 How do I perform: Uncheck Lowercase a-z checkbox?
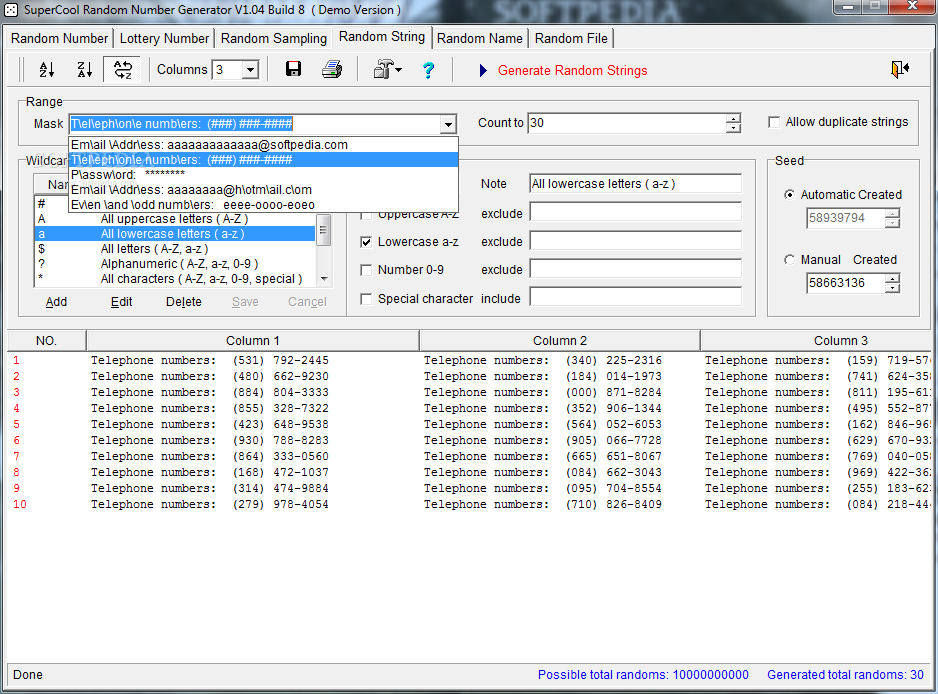click(366, 242)
